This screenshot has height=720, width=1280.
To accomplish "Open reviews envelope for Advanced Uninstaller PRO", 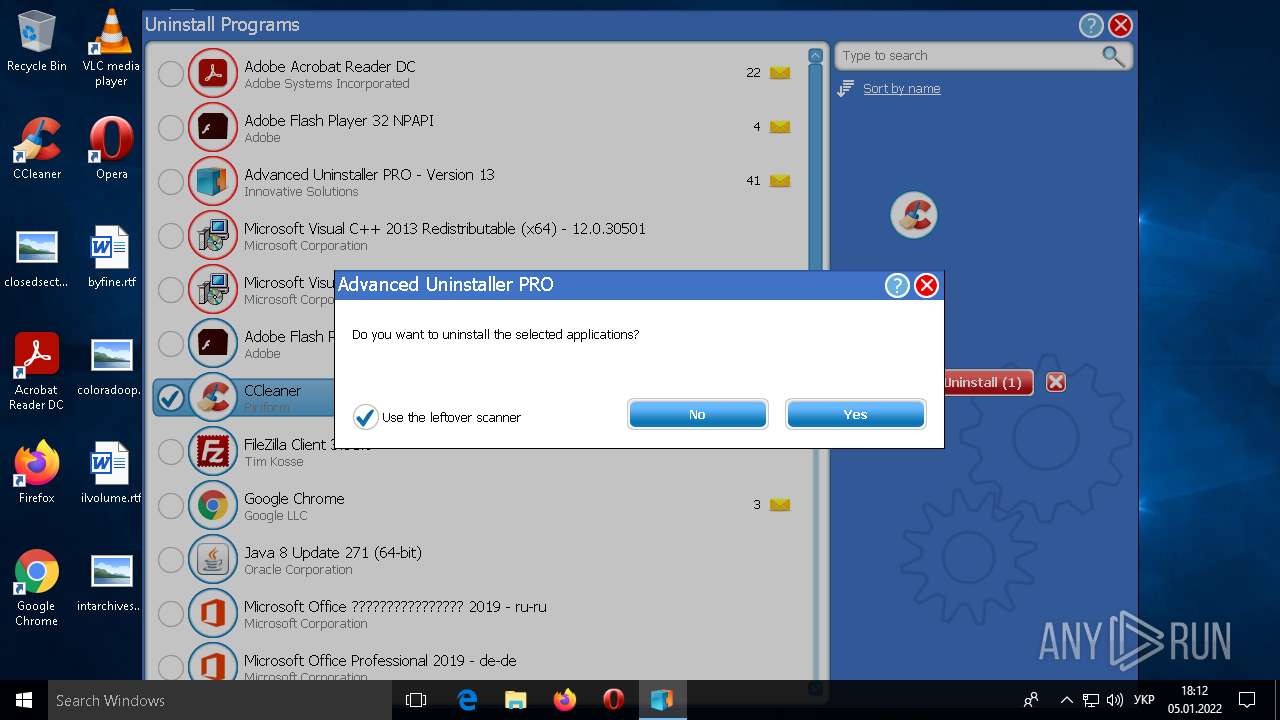I will click(780, 181).
